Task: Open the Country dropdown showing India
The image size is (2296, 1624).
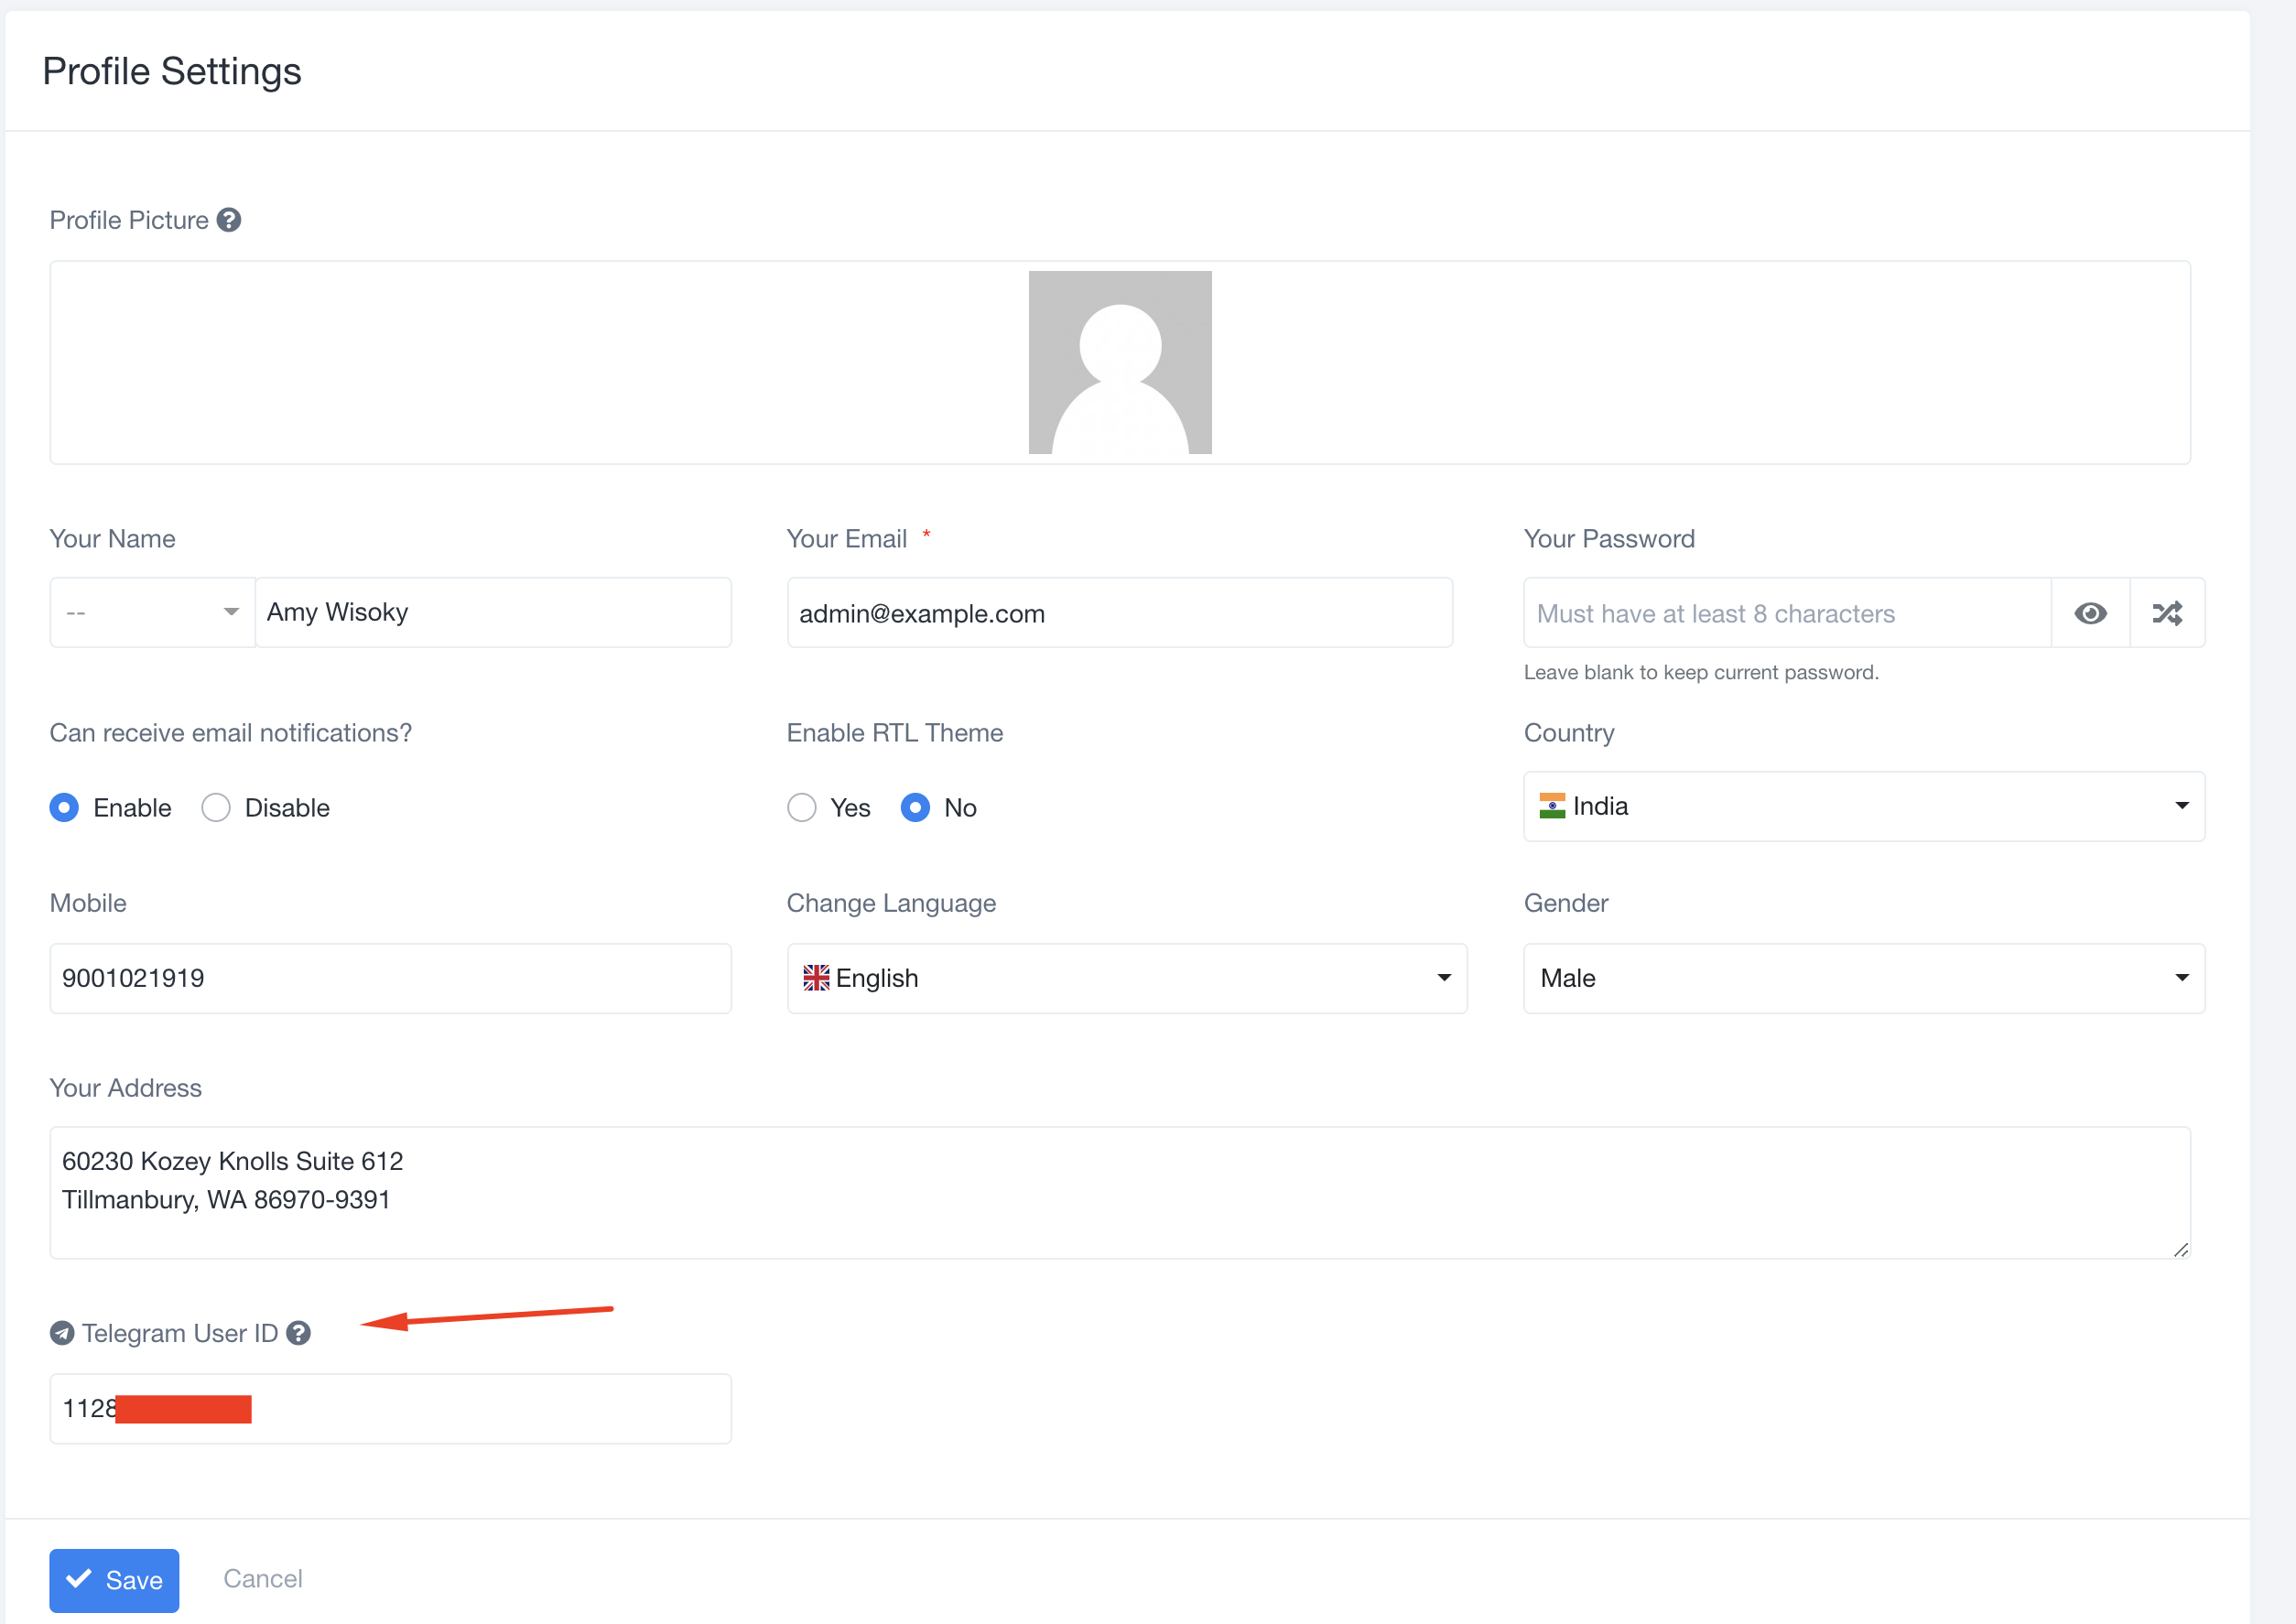Action: click(1863, 806)
